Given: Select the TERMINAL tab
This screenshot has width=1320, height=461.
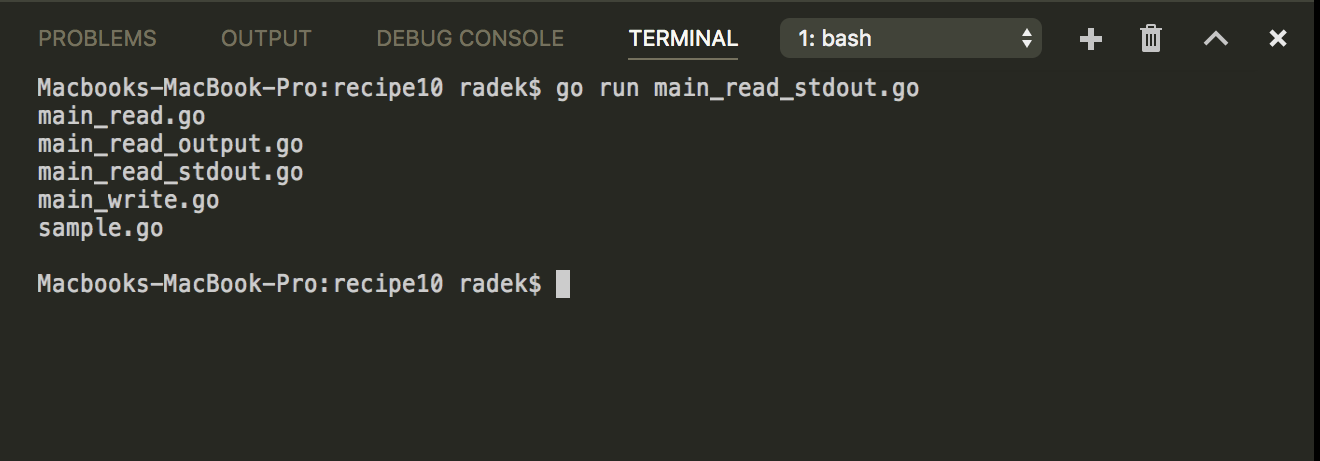Looking at the screenshot, I should point(683,39).
